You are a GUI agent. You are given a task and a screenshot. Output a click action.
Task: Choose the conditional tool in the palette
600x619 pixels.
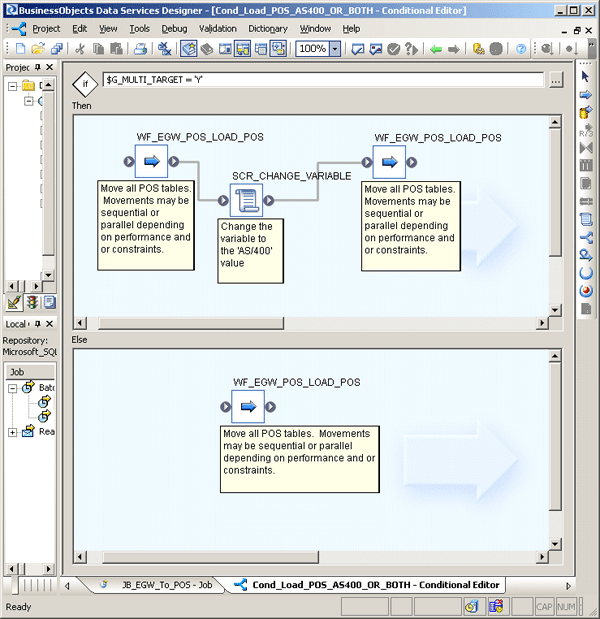585,237
